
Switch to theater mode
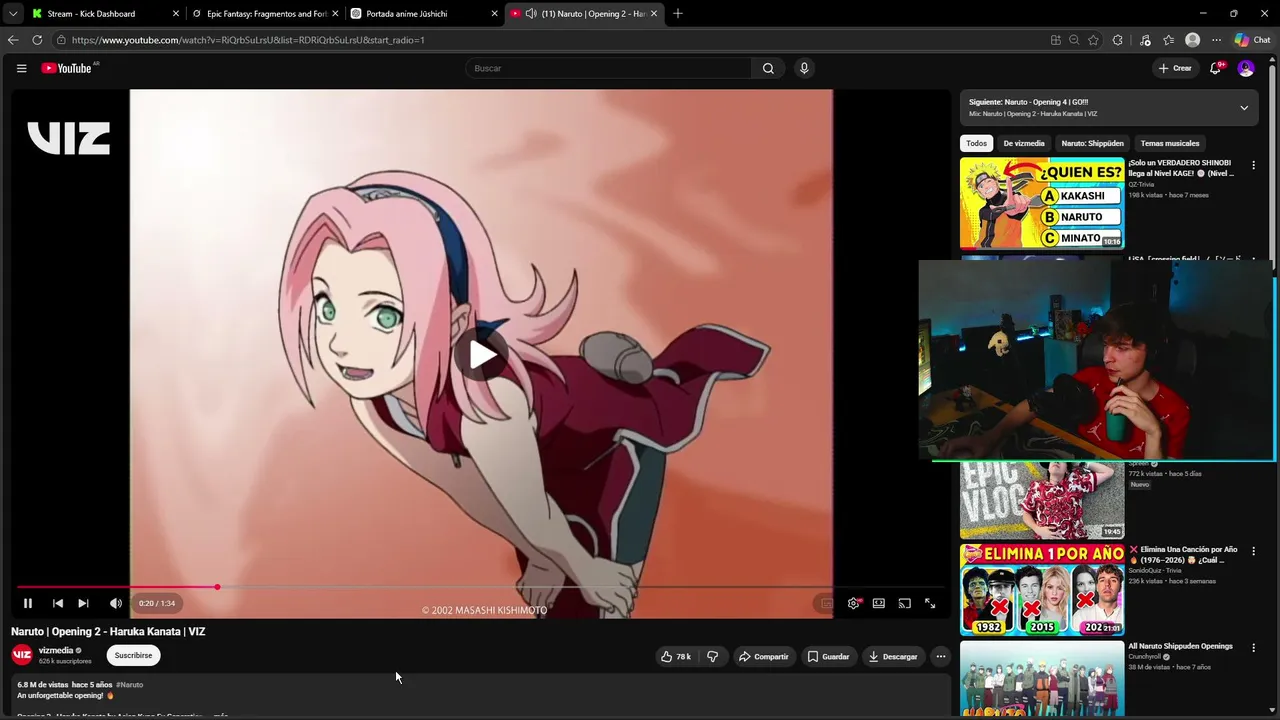pyautogui.click(x=879, y=603)
